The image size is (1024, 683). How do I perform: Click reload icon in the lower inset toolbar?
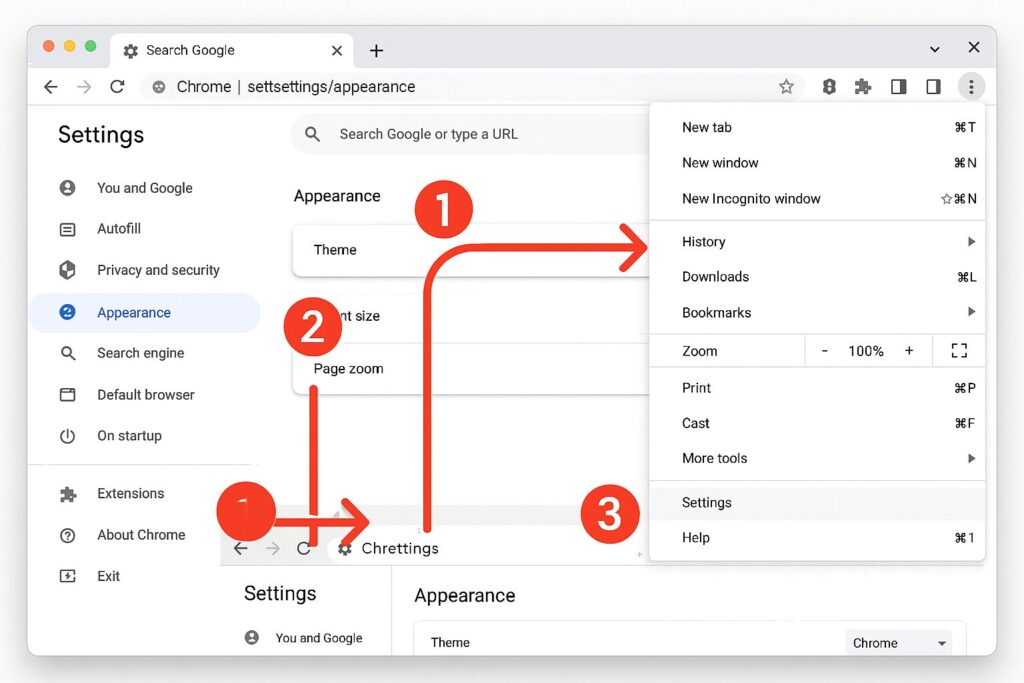click(x=303, y=548)
